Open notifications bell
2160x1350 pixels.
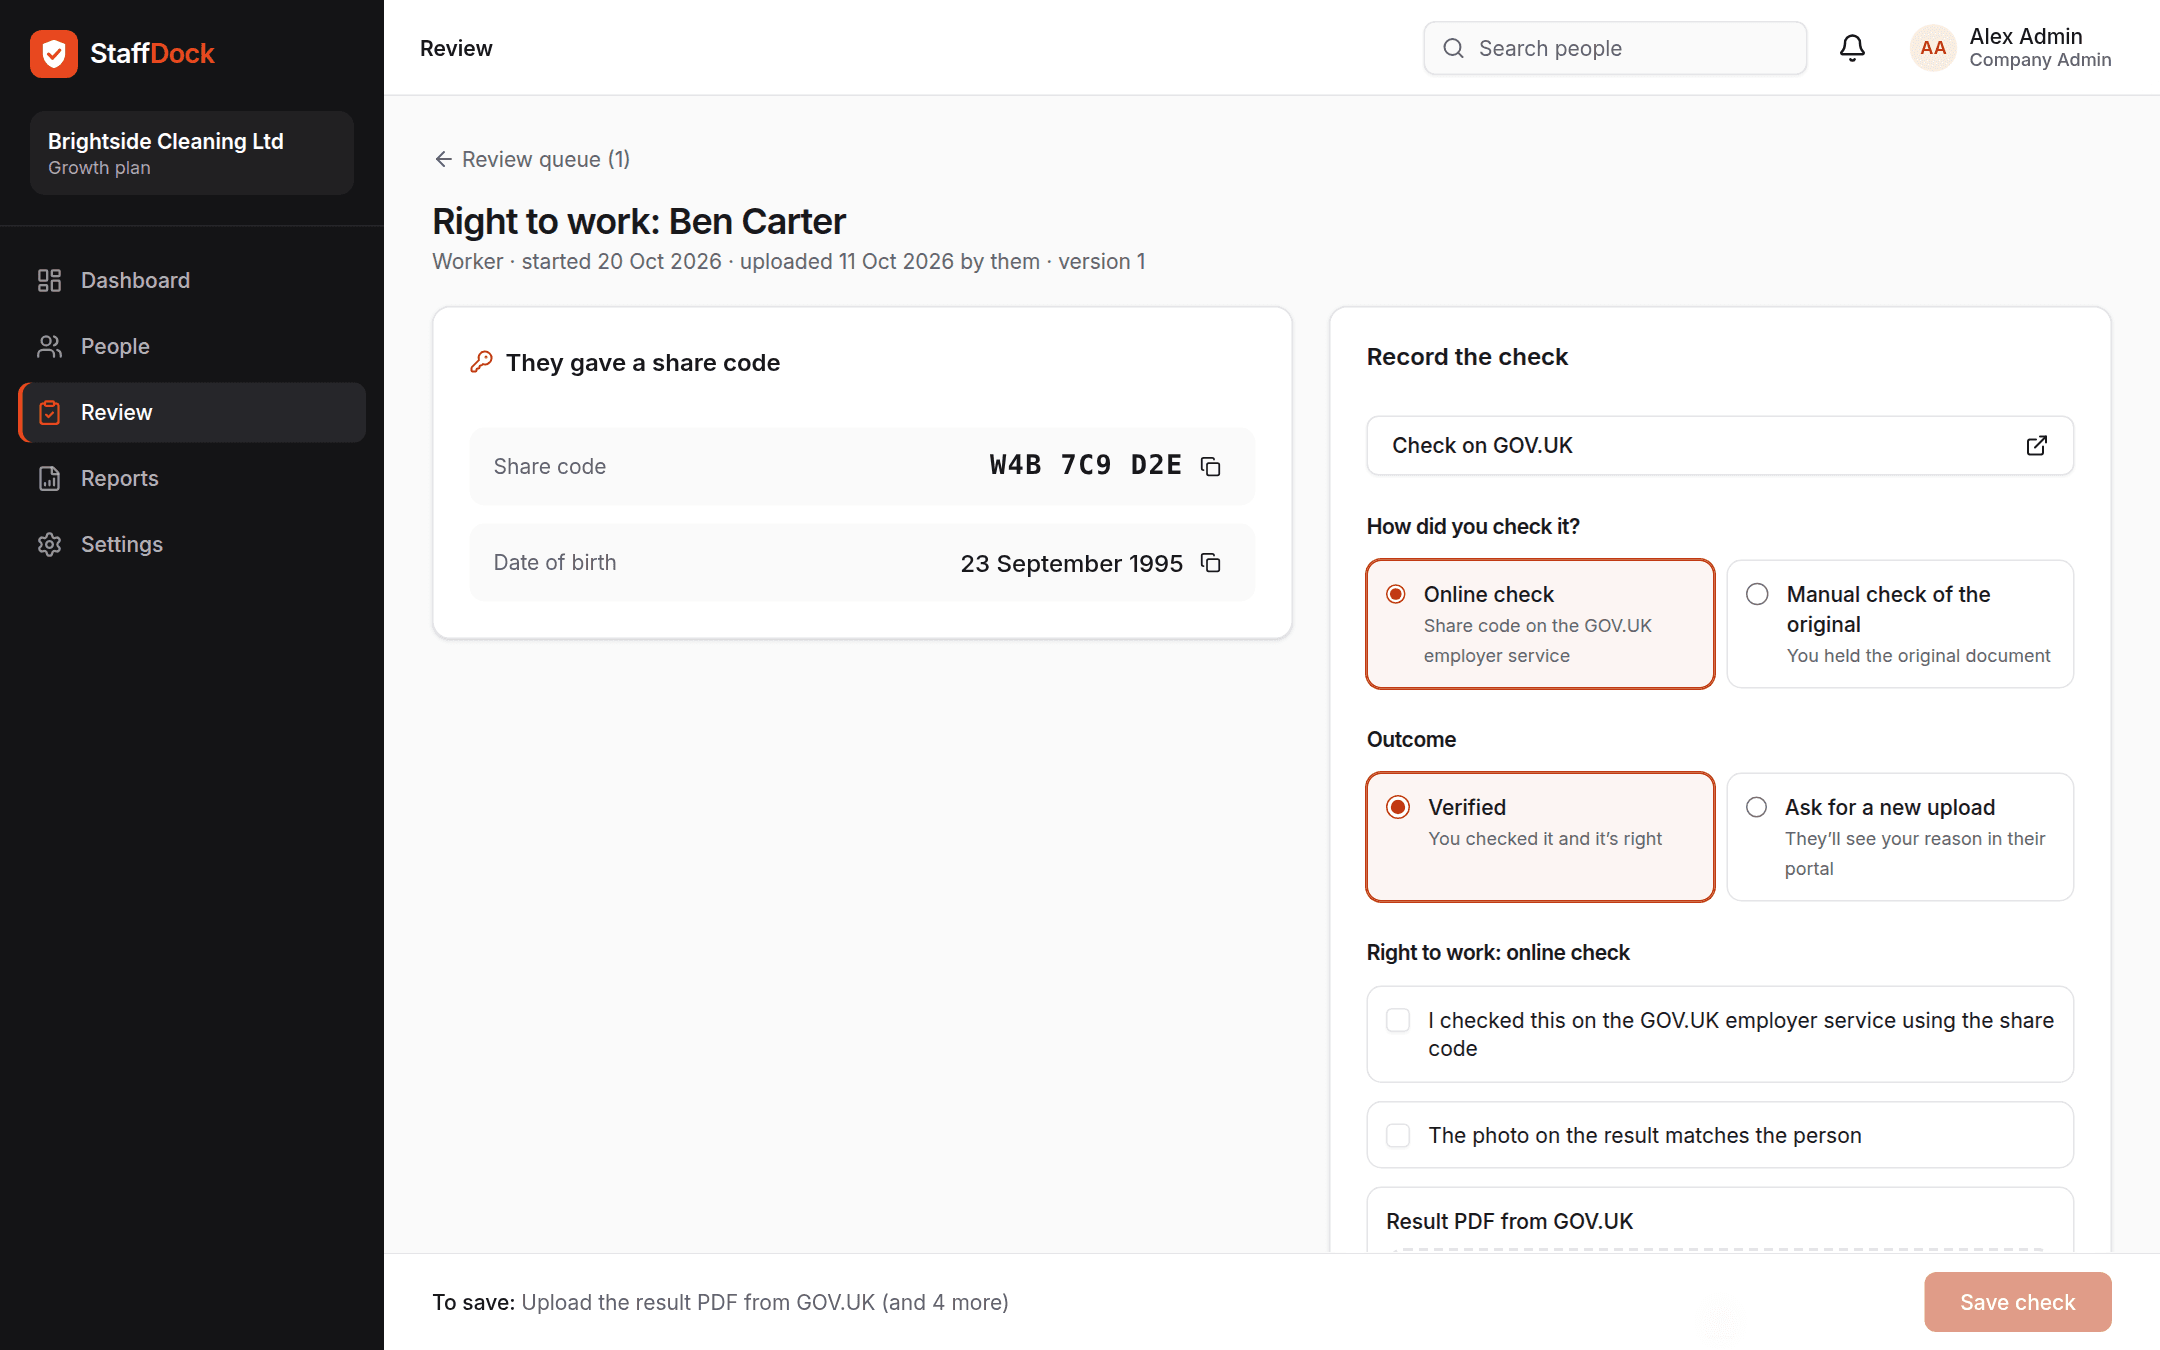click(1852, 48)
